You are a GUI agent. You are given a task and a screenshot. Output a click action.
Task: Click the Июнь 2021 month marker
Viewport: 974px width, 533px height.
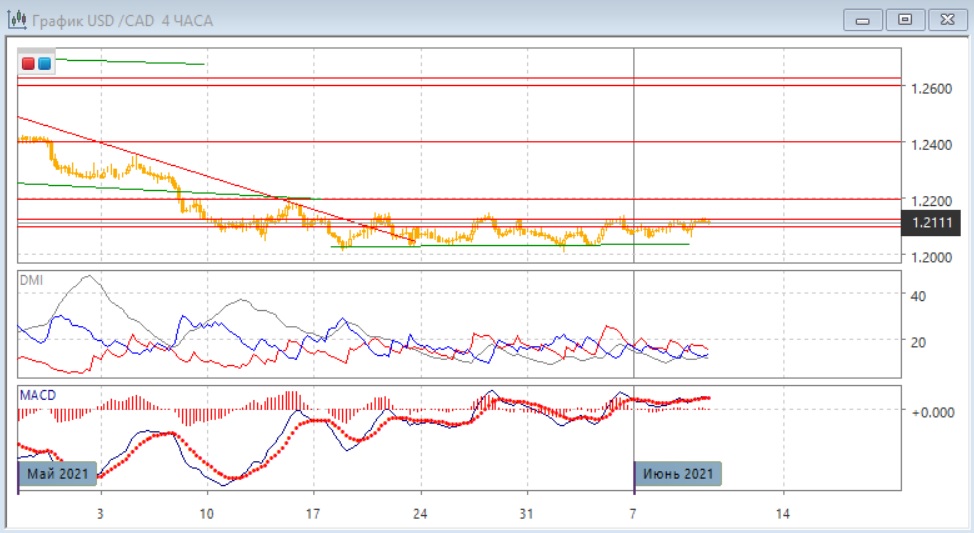678,473
